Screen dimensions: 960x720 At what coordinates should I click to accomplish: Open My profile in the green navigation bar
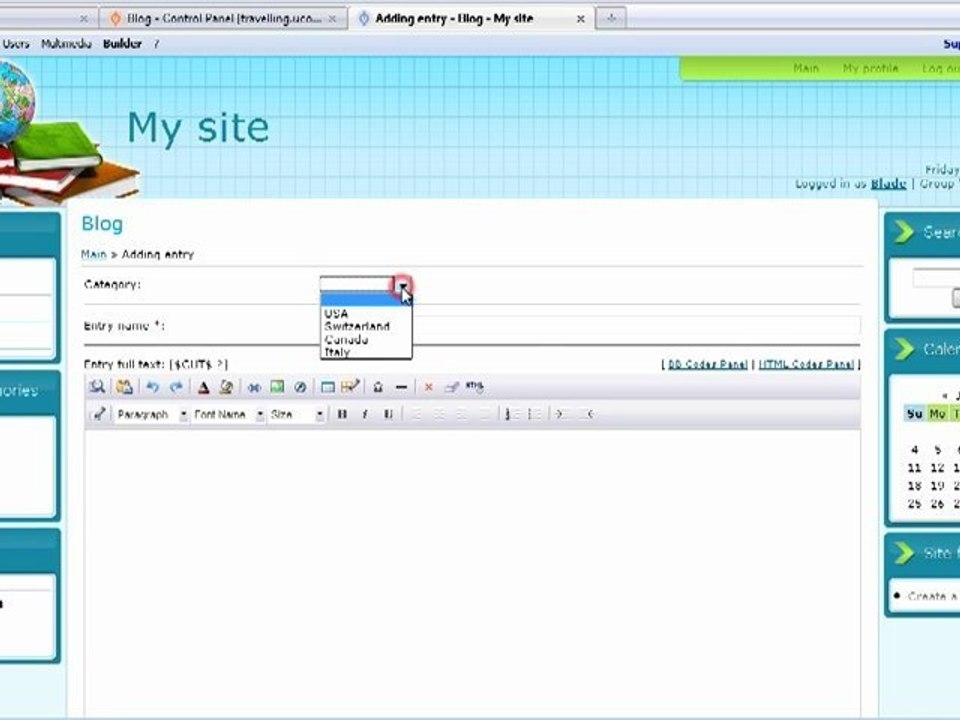(x=870, y=68)
